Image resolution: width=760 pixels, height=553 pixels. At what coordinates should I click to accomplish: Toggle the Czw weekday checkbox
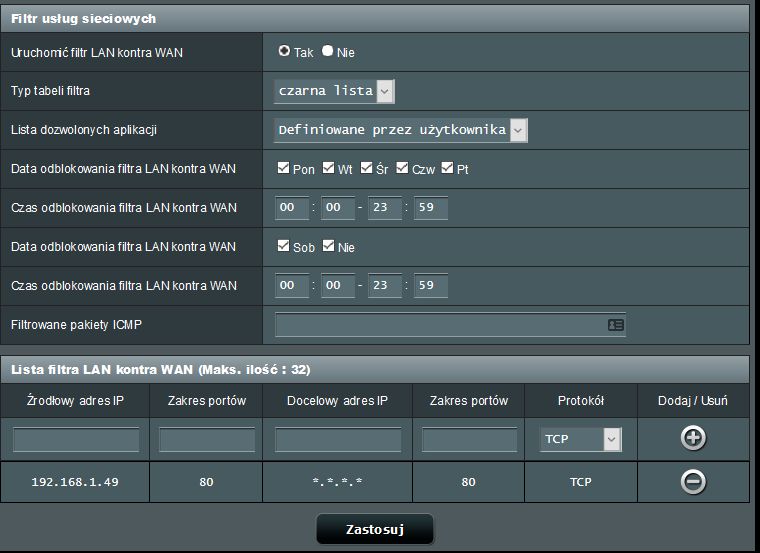402,168
